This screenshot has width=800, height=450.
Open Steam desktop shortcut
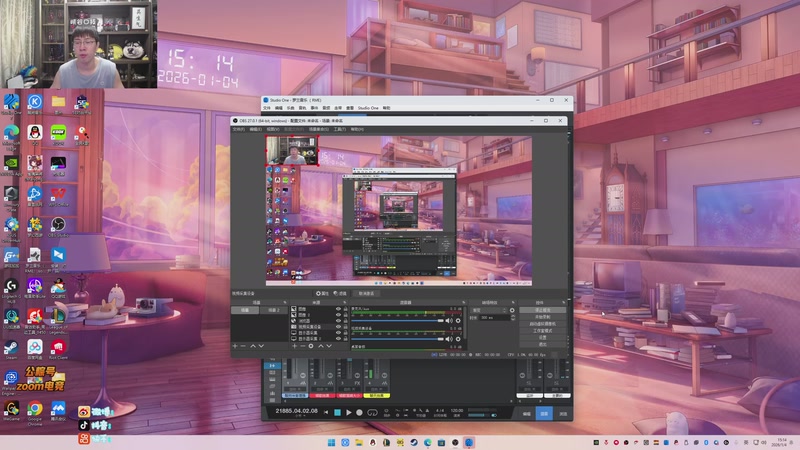point(11,349)
